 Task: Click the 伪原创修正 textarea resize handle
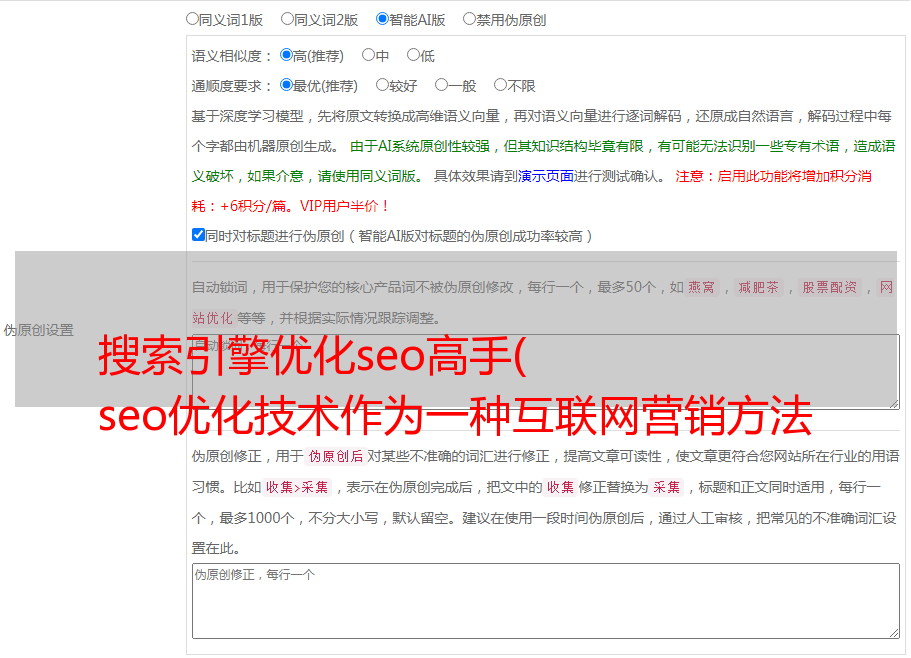coord(894,633)
